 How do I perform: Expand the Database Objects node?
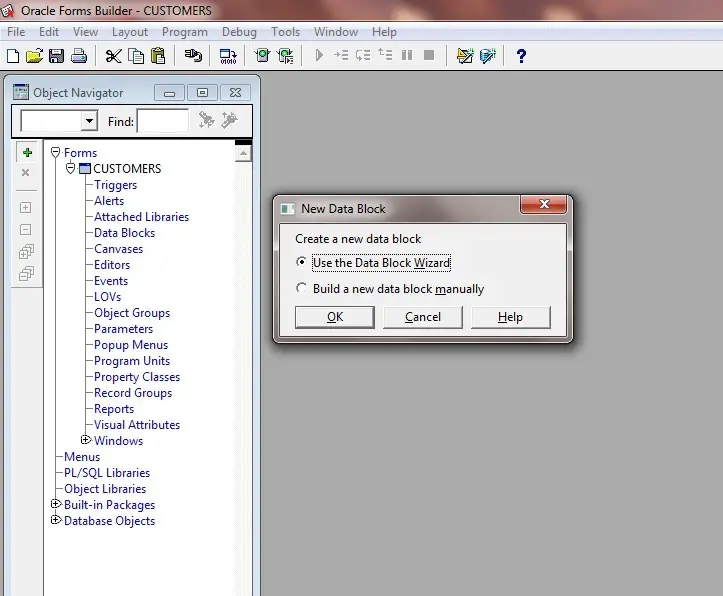tap(55, 520)
